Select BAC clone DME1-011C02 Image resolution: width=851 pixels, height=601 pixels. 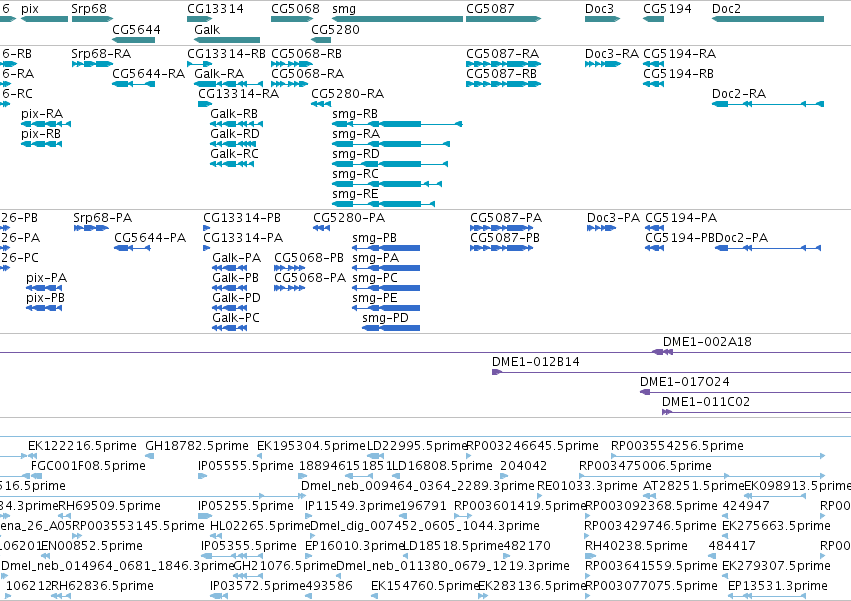point(706,402)
